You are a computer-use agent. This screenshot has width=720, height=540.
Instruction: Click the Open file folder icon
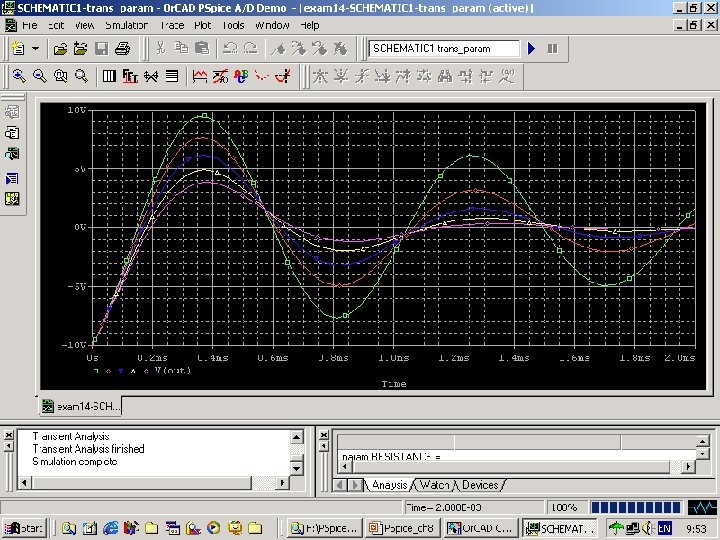pyautogui.click(x=60, y=48)
